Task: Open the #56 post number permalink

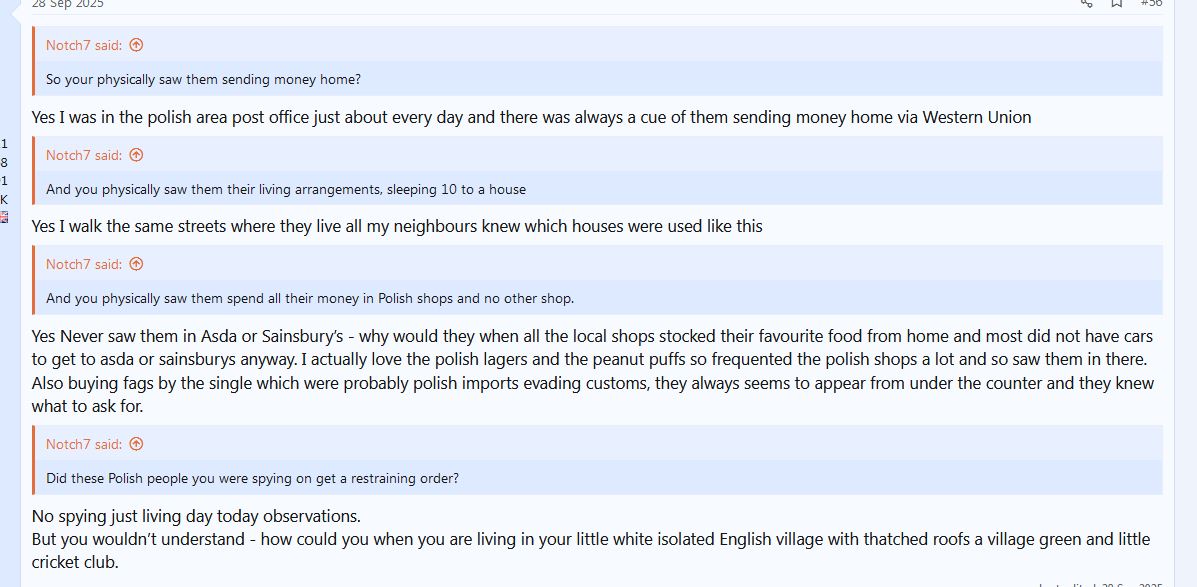Action: click(x=1151, y=3)
